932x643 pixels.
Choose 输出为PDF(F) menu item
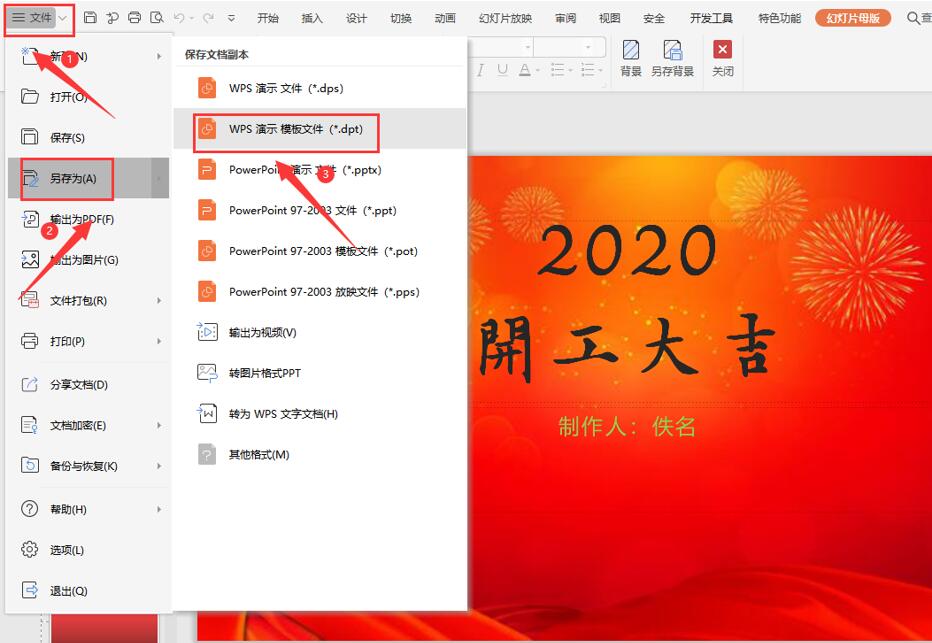tap(89, 219)
